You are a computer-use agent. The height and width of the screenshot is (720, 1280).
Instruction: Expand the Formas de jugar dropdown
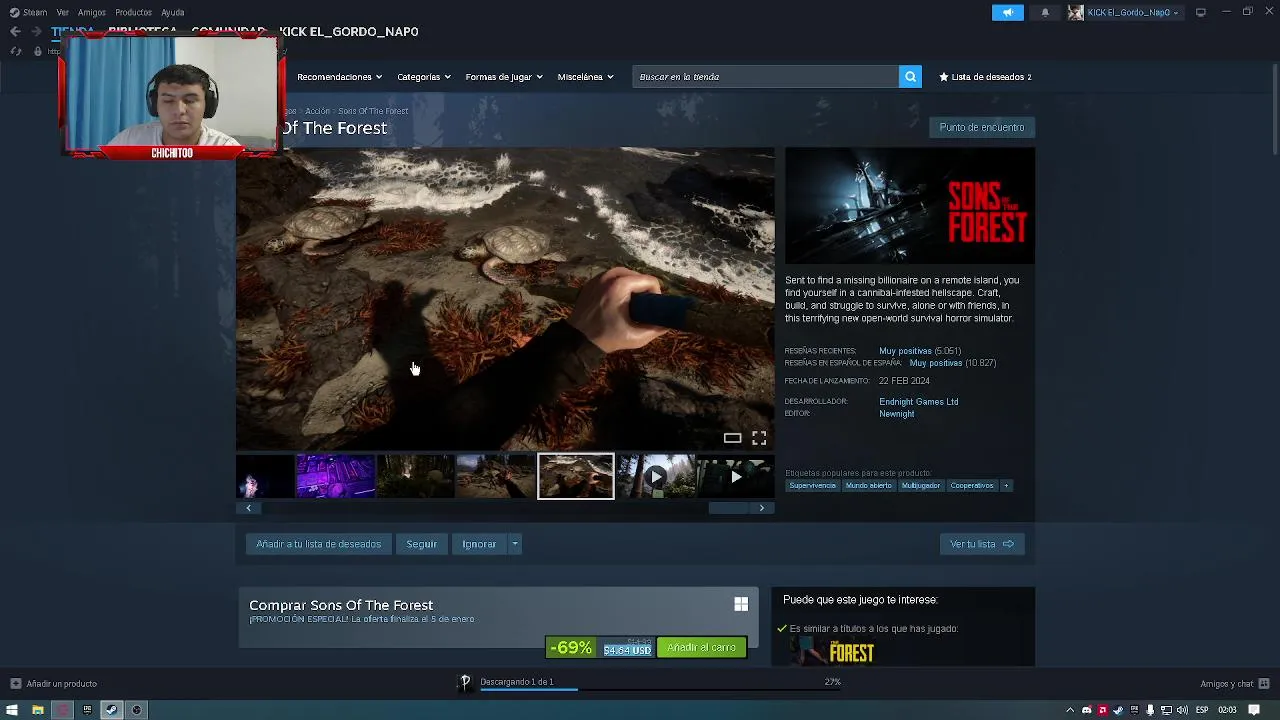point(504,77)
